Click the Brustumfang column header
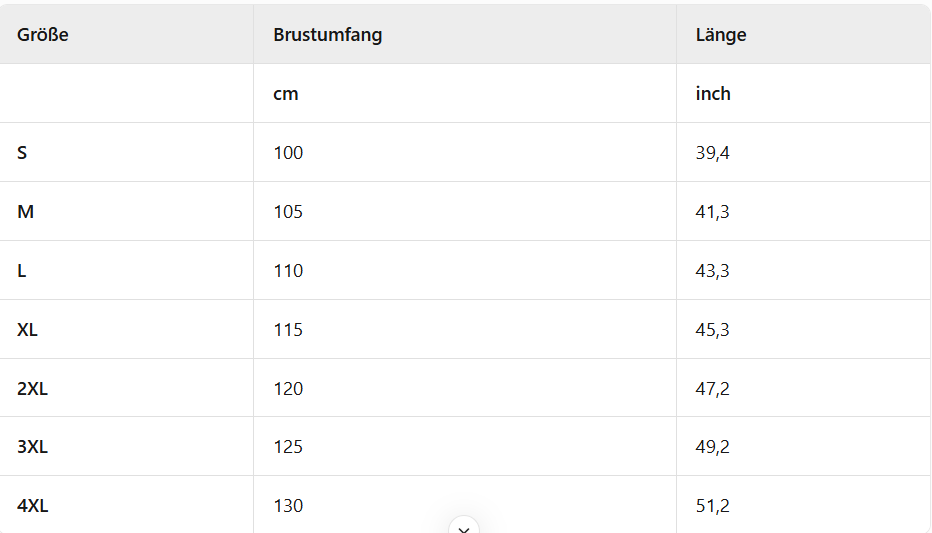This screenshot has width=932, height=533. pos(327,35)
